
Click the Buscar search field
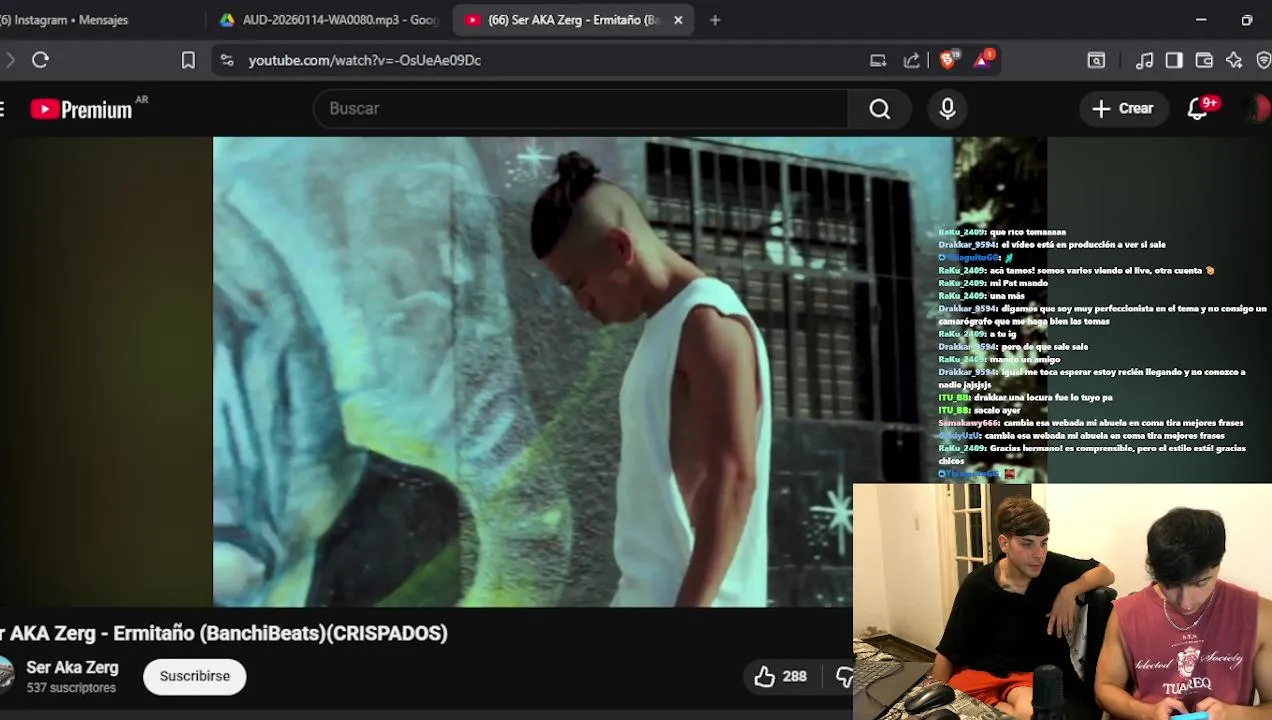(580, 108)
